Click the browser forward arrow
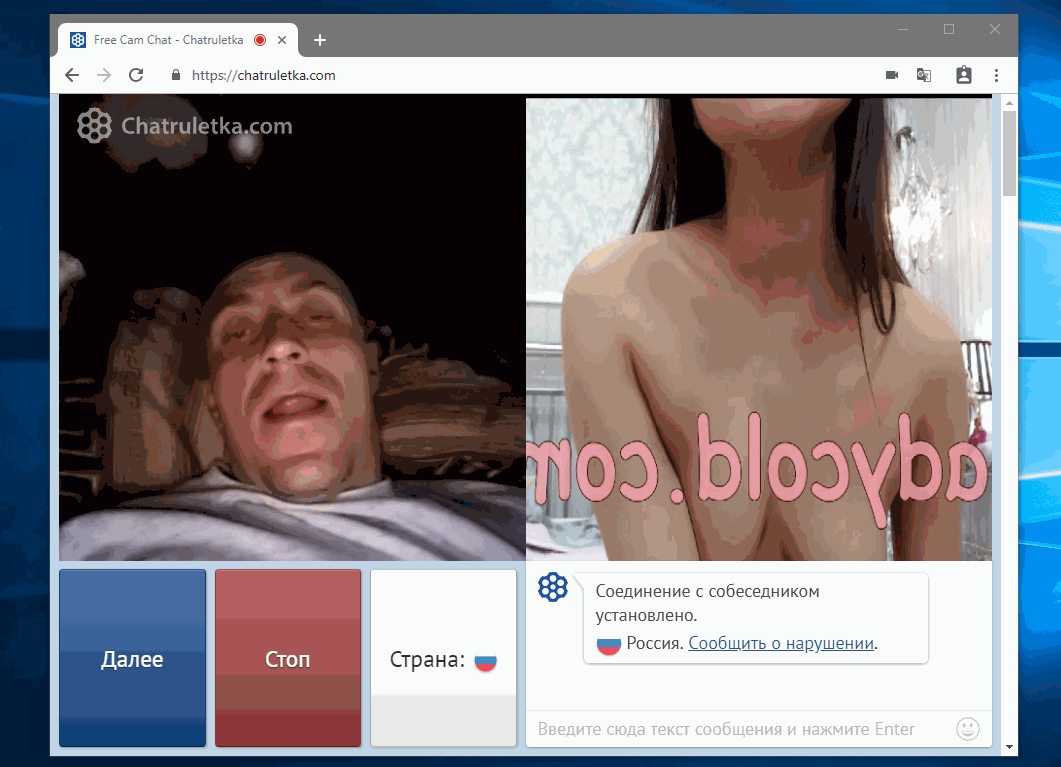Viewport: 1061px width, 767px height. (104, 75)
